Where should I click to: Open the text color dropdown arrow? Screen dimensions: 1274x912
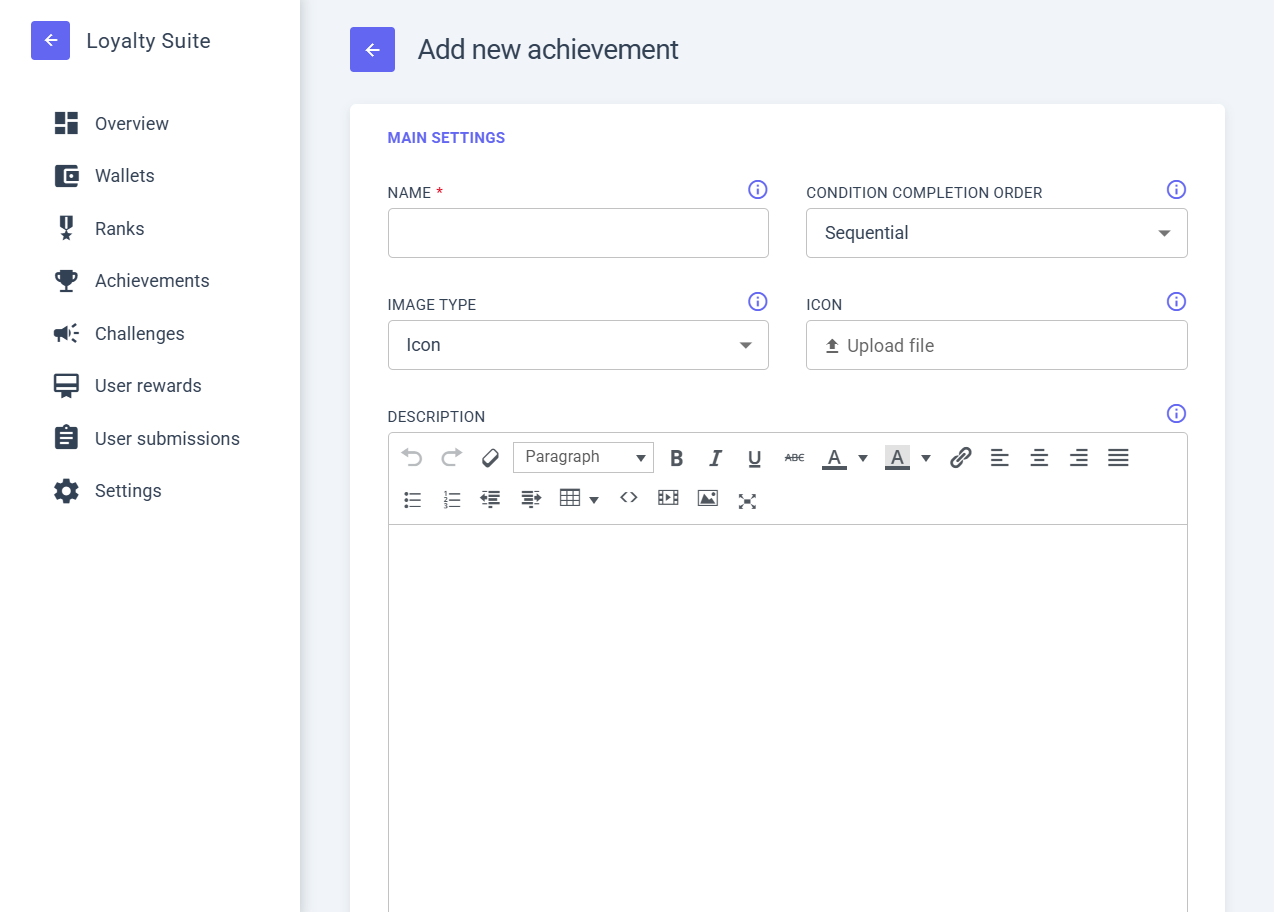coord(863,458)
